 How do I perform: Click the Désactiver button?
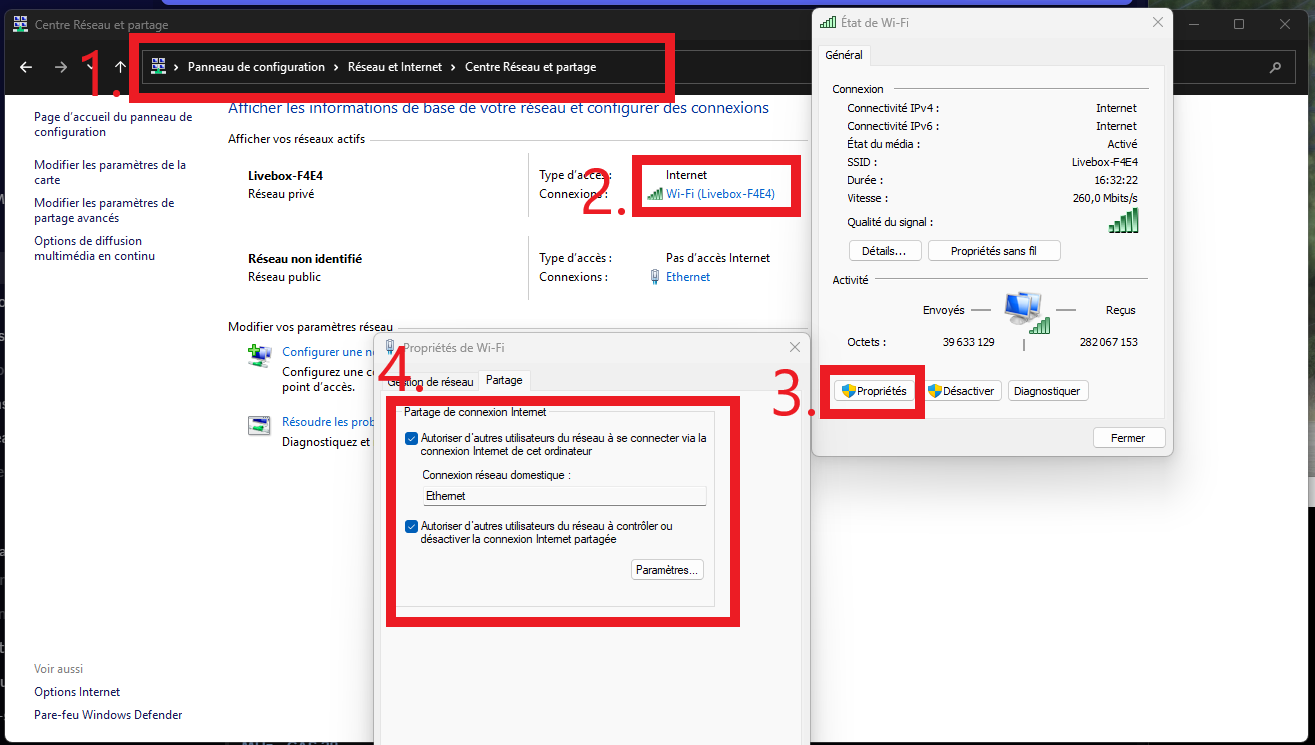[961, 391]
